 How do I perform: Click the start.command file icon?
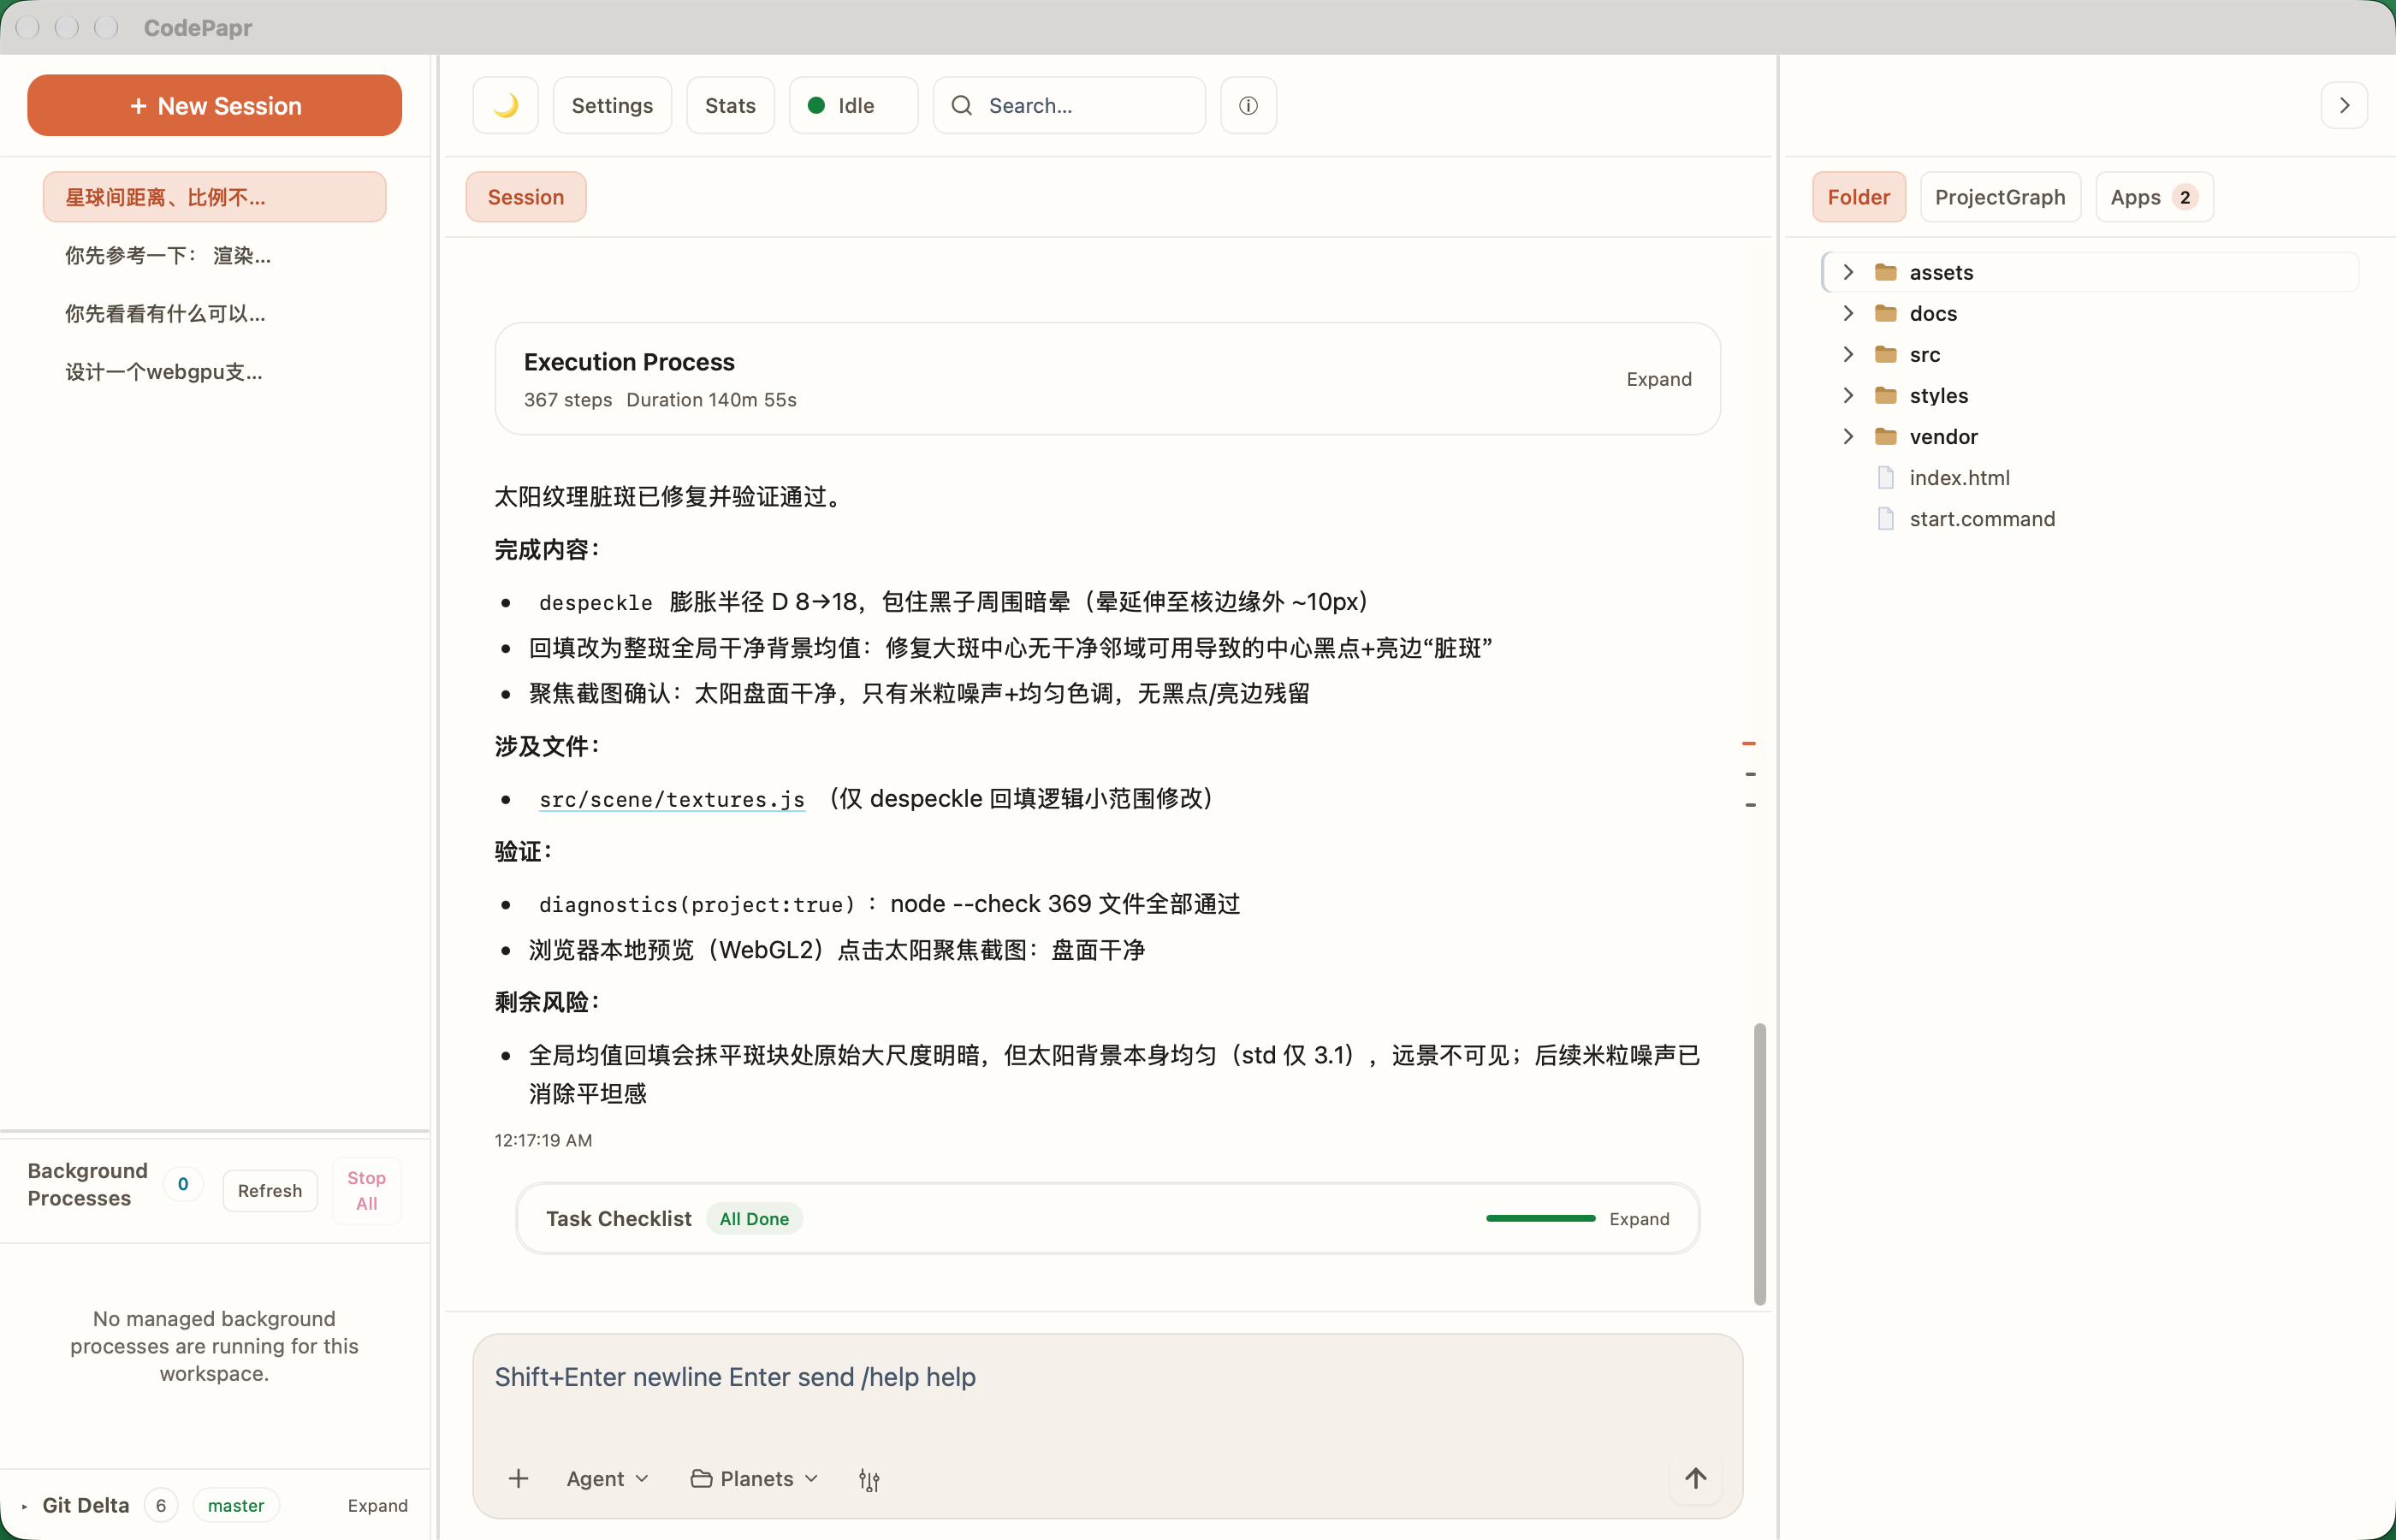point(1886,519)
